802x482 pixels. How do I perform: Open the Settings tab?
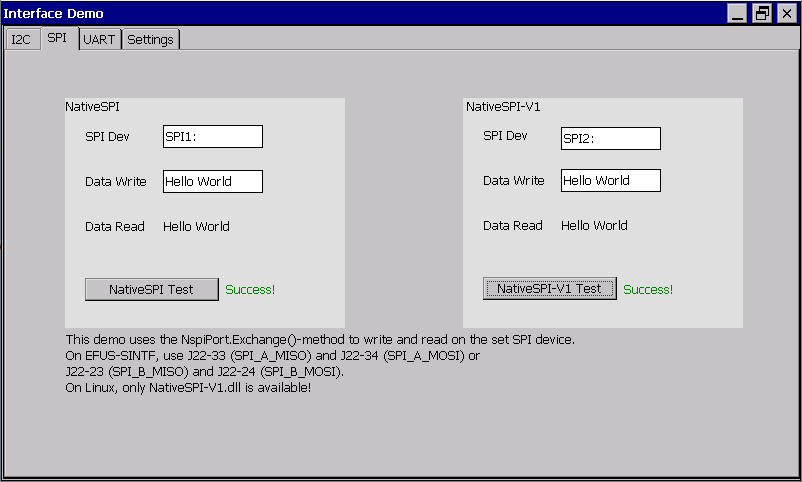(150, 39)
